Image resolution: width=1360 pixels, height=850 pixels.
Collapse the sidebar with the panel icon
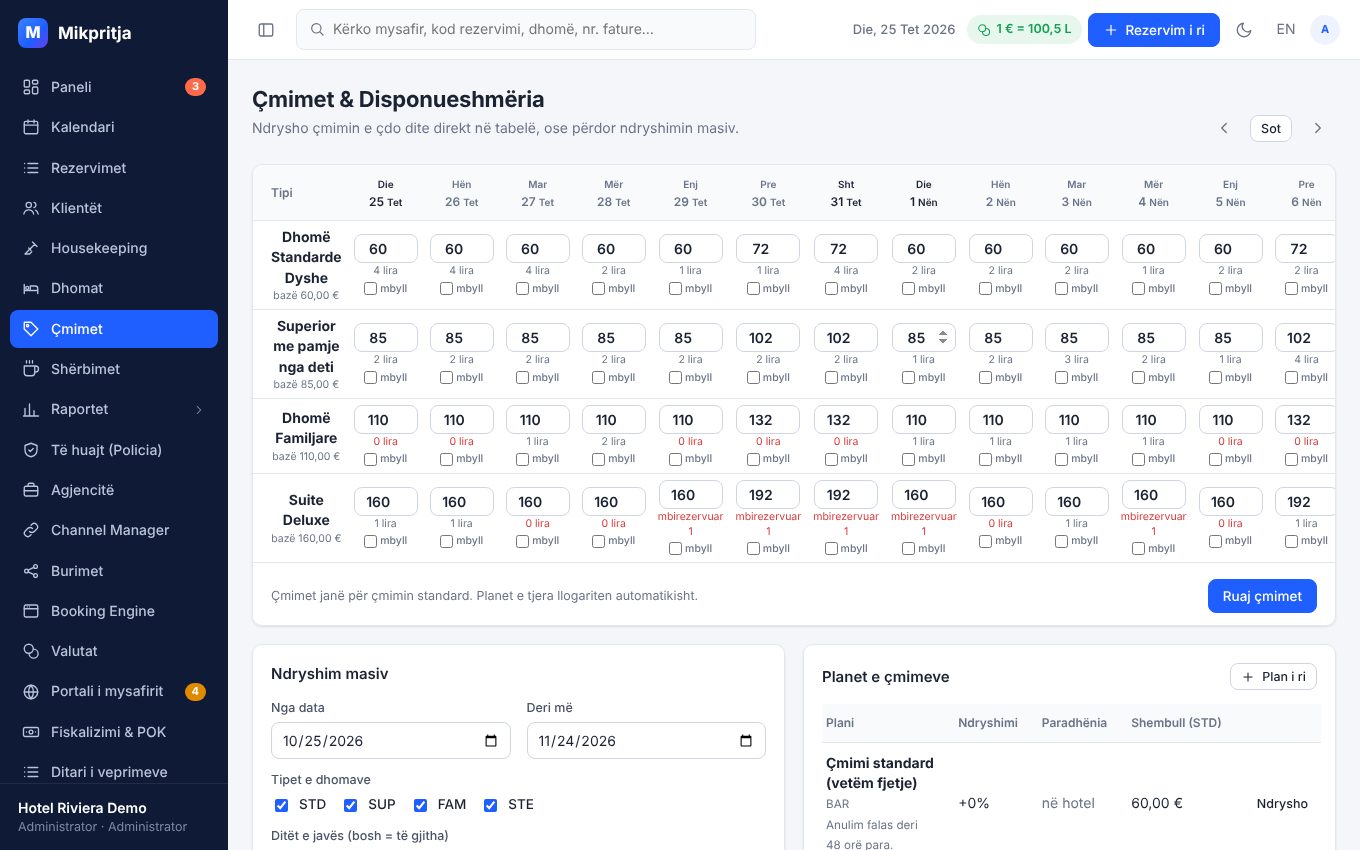click(266, 30)
